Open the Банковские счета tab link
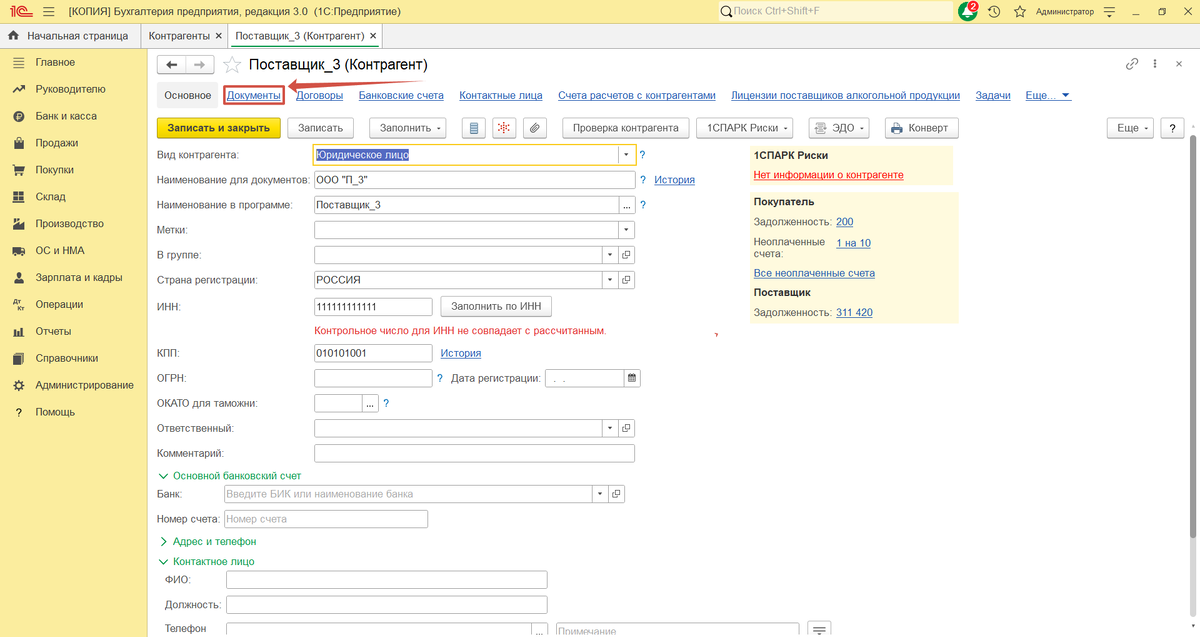Viewport: 1200px width, 637px height. (x=401, y=96)
